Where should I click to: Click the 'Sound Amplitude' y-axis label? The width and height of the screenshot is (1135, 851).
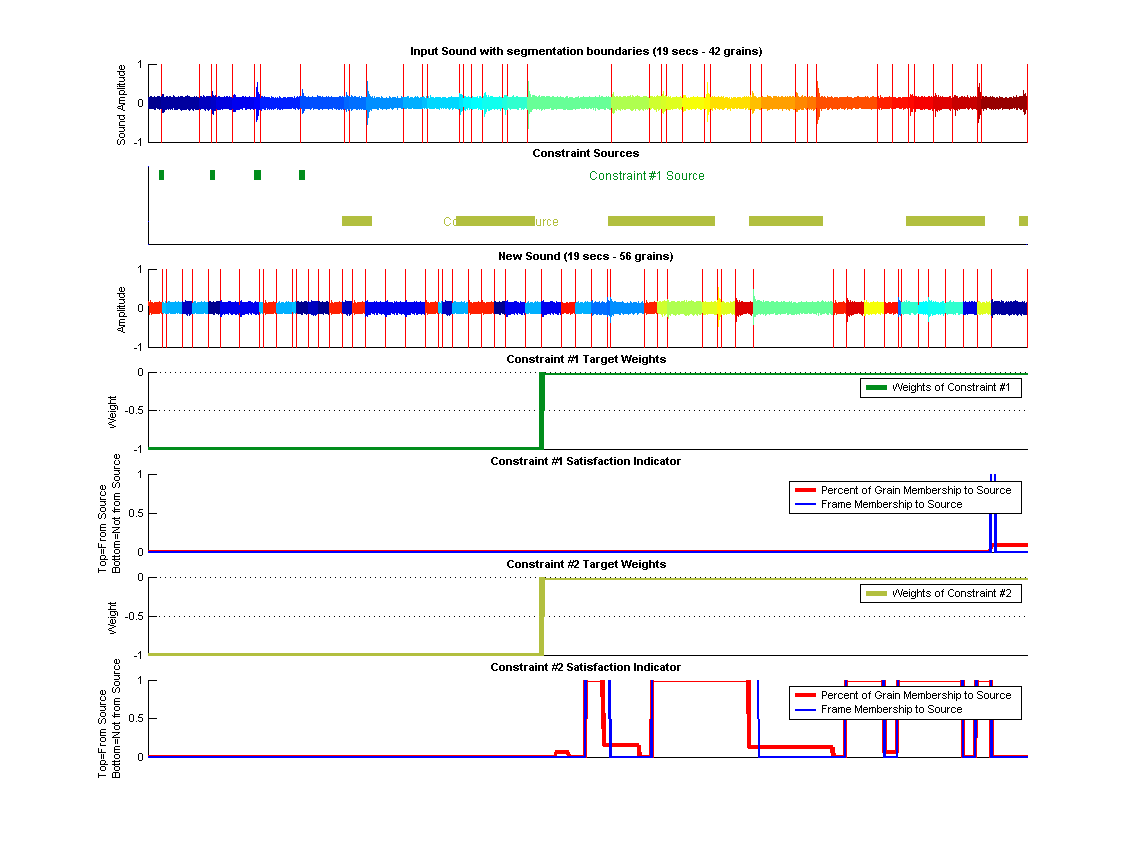(122, 104)
